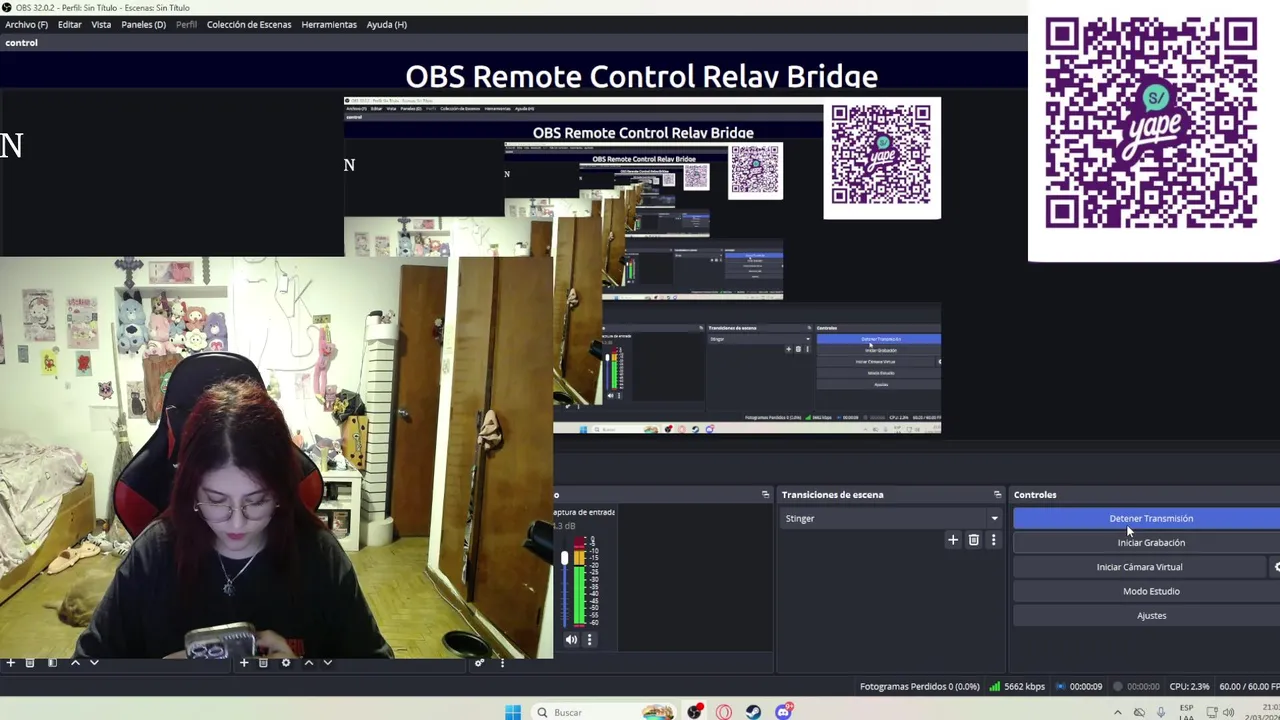Open the Perfil menu
Viewport: 1280px width, 720px height.
(x=186, y=24)
